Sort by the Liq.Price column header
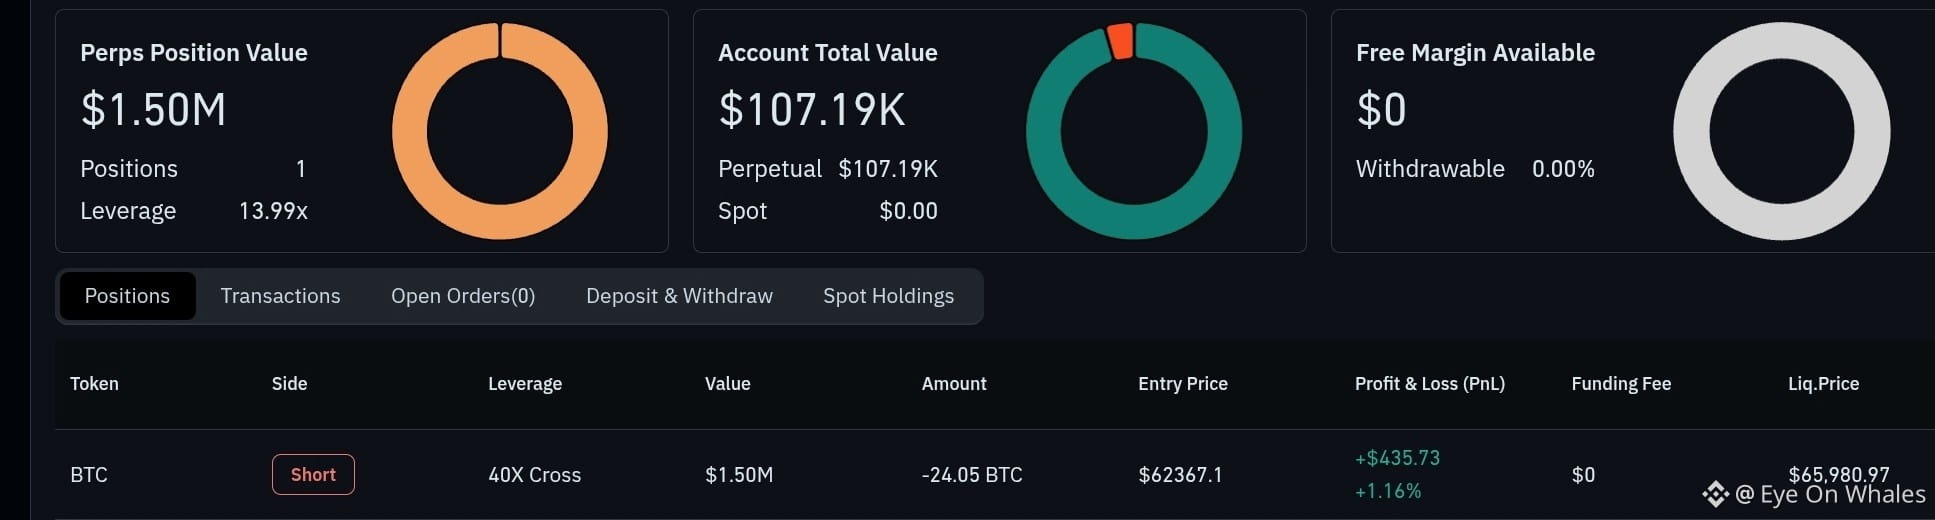Viewport: 1935px width, 520px height. click(1823, 384)
